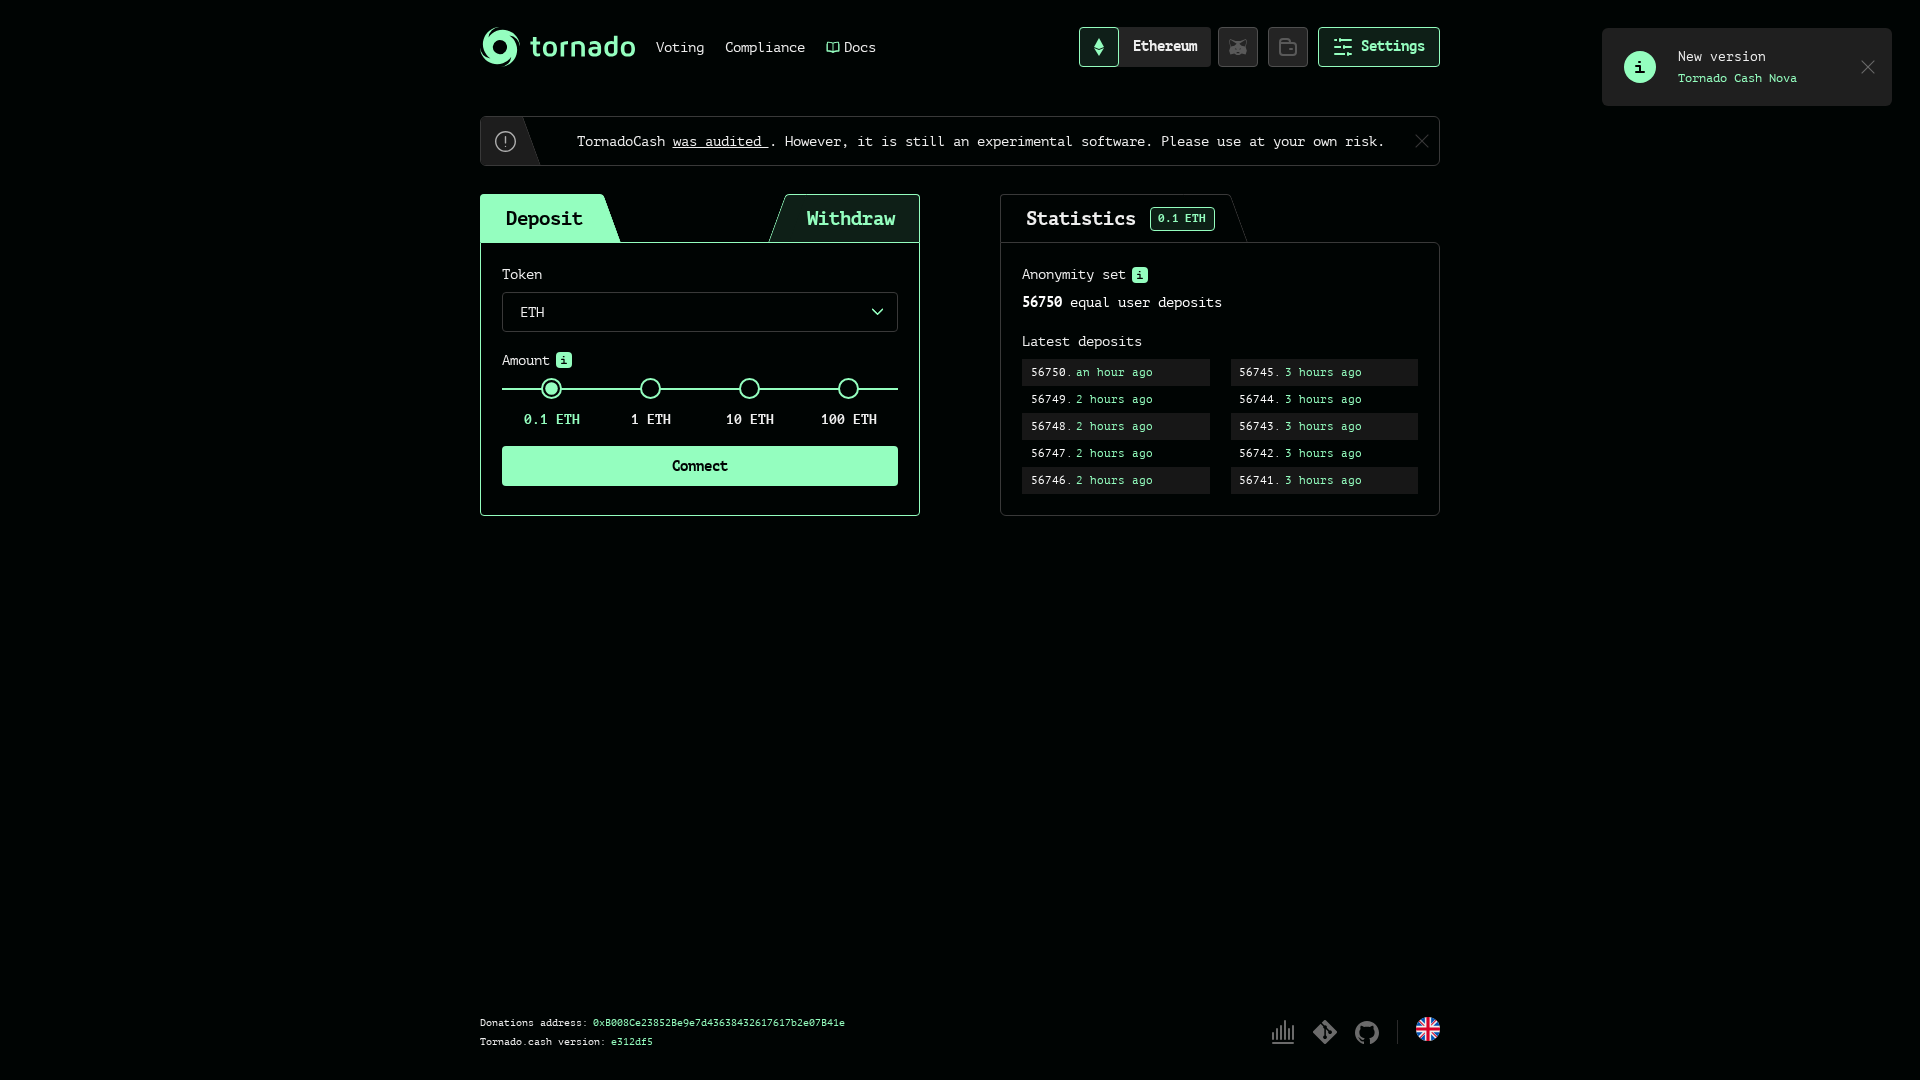The image size is (1920, 1080).
Task: Change language via UK flag icon
Action: (1428, 1029)
